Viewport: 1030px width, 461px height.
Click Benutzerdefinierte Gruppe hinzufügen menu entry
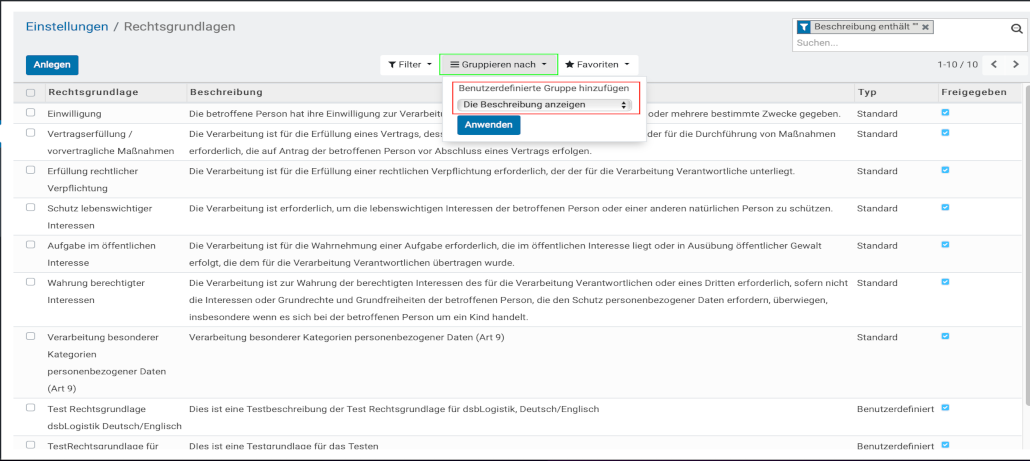[x=544, y=89]
